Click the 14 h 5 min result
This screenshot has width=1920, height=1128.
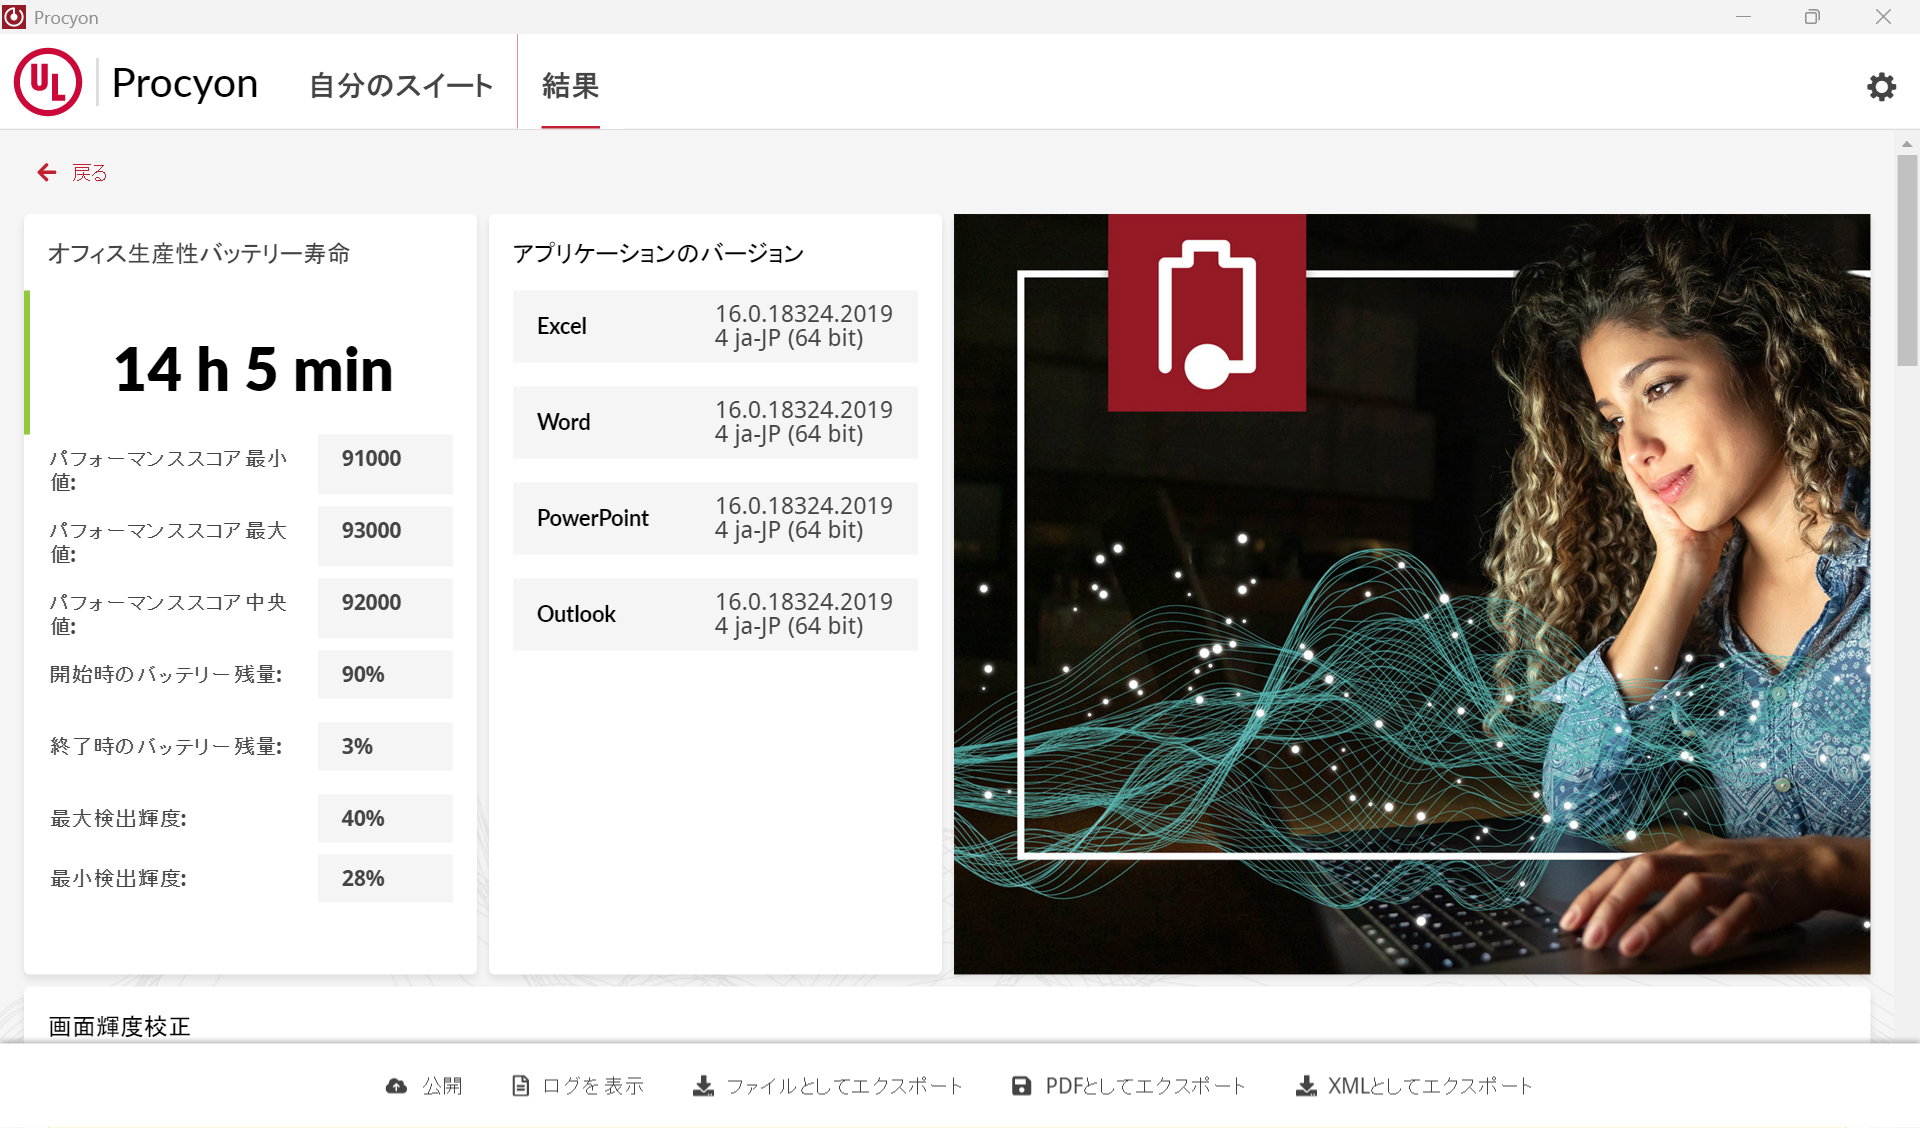[x=253, y=369]
